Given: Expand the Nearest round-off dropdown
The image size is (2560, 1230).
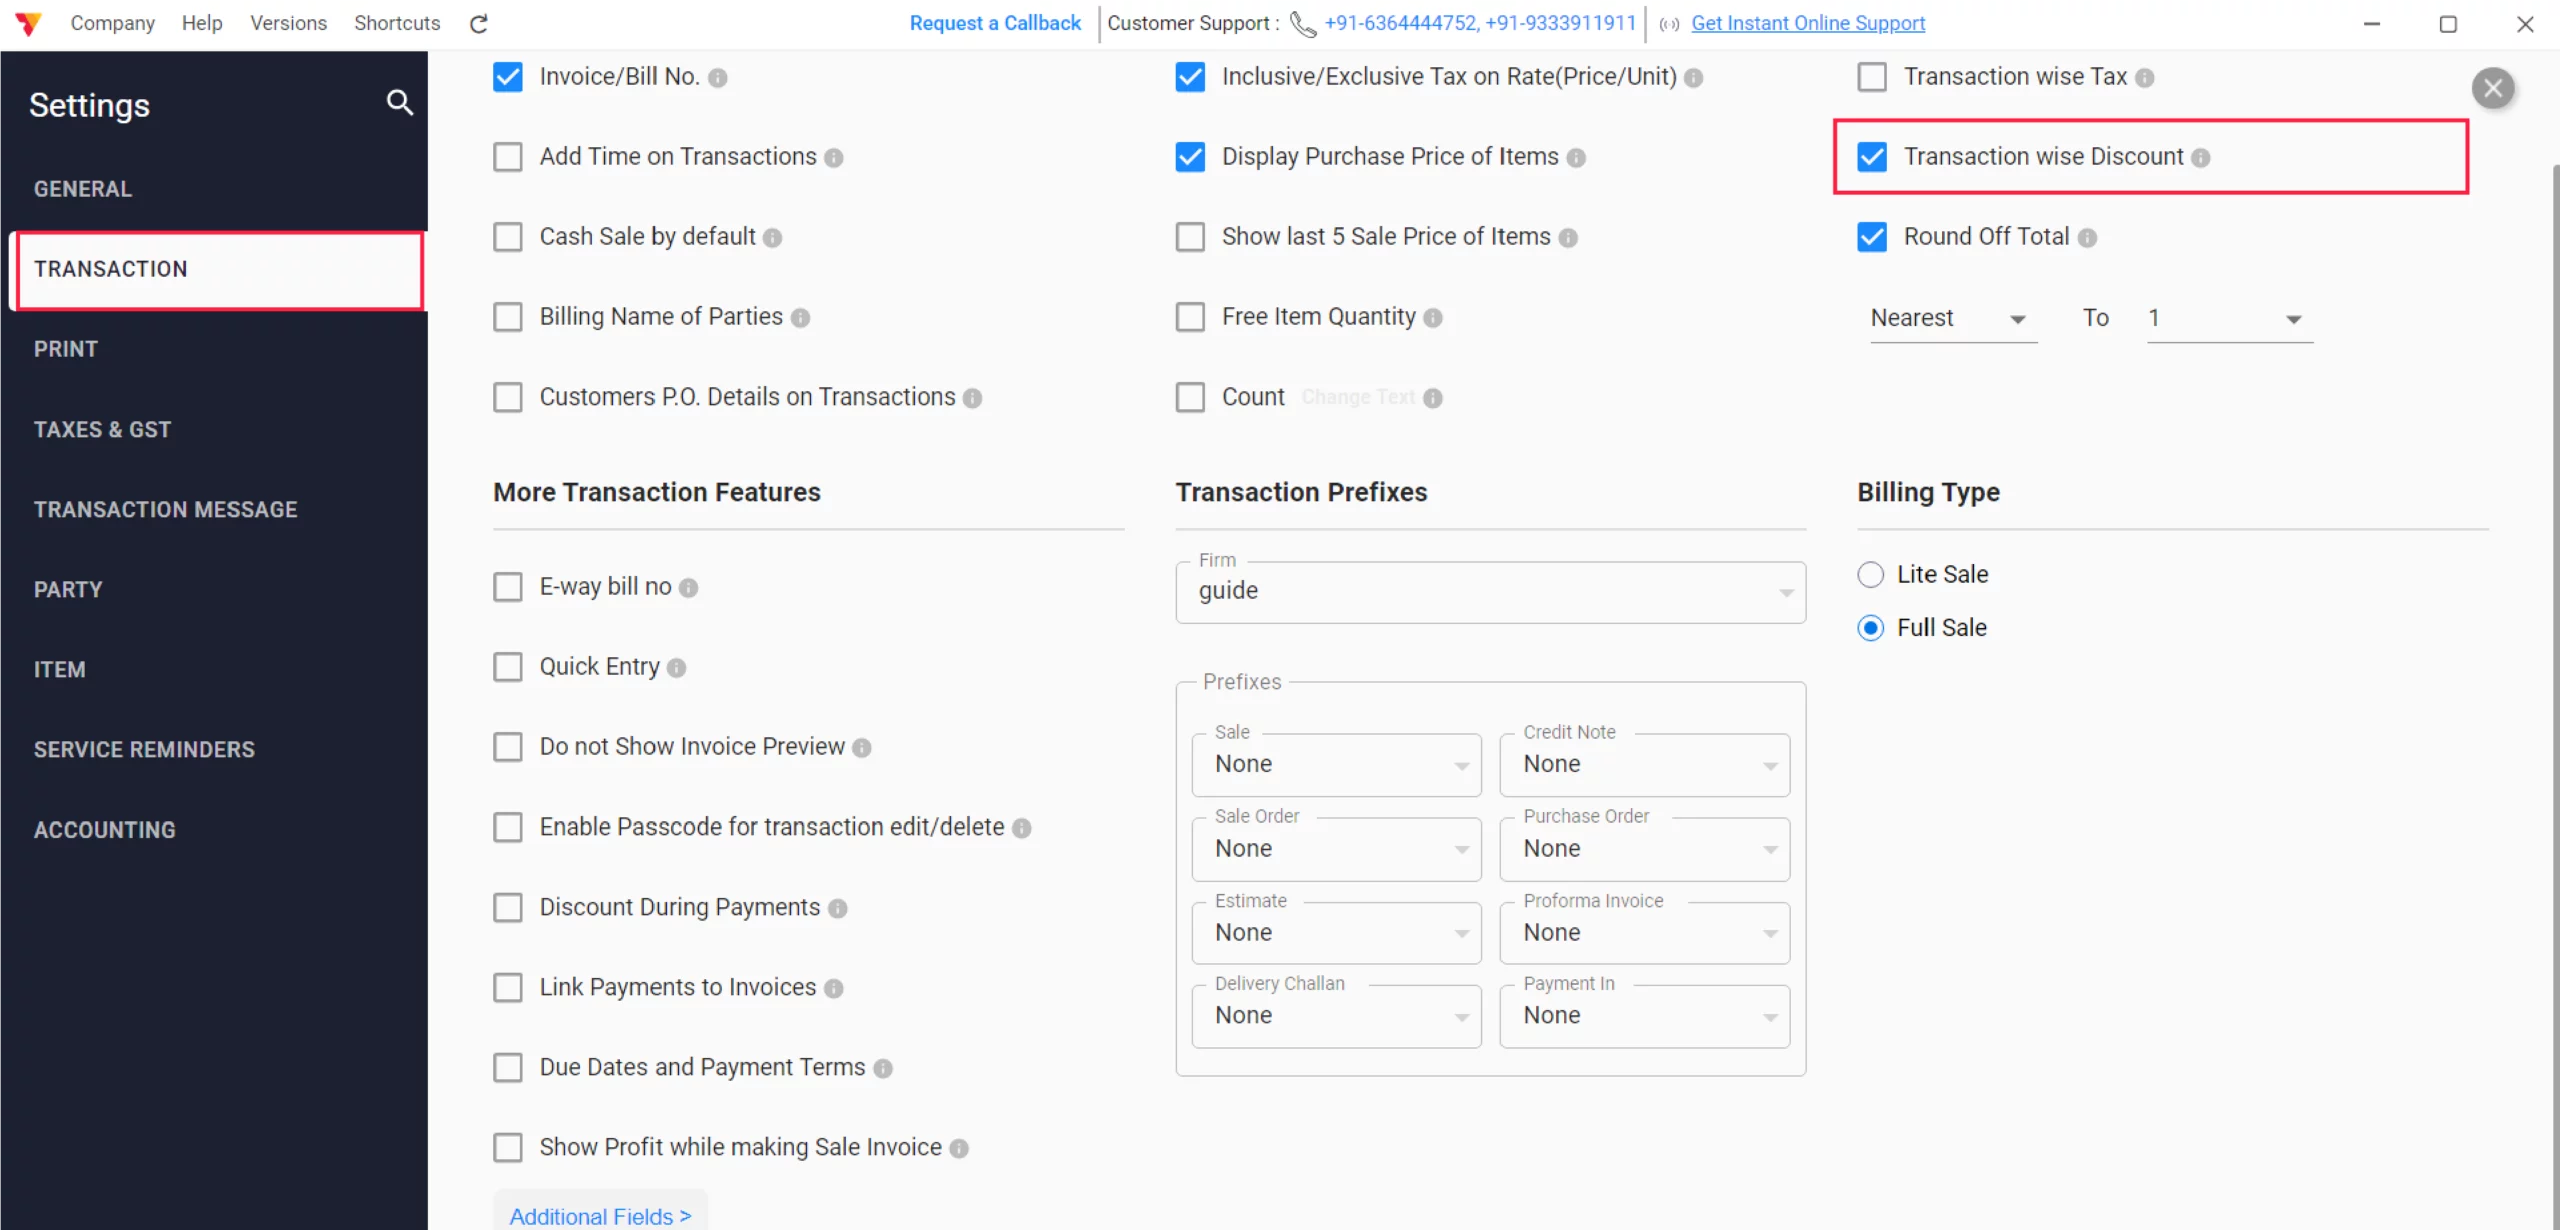Looking at the screenshot, I should (1950, 318).
